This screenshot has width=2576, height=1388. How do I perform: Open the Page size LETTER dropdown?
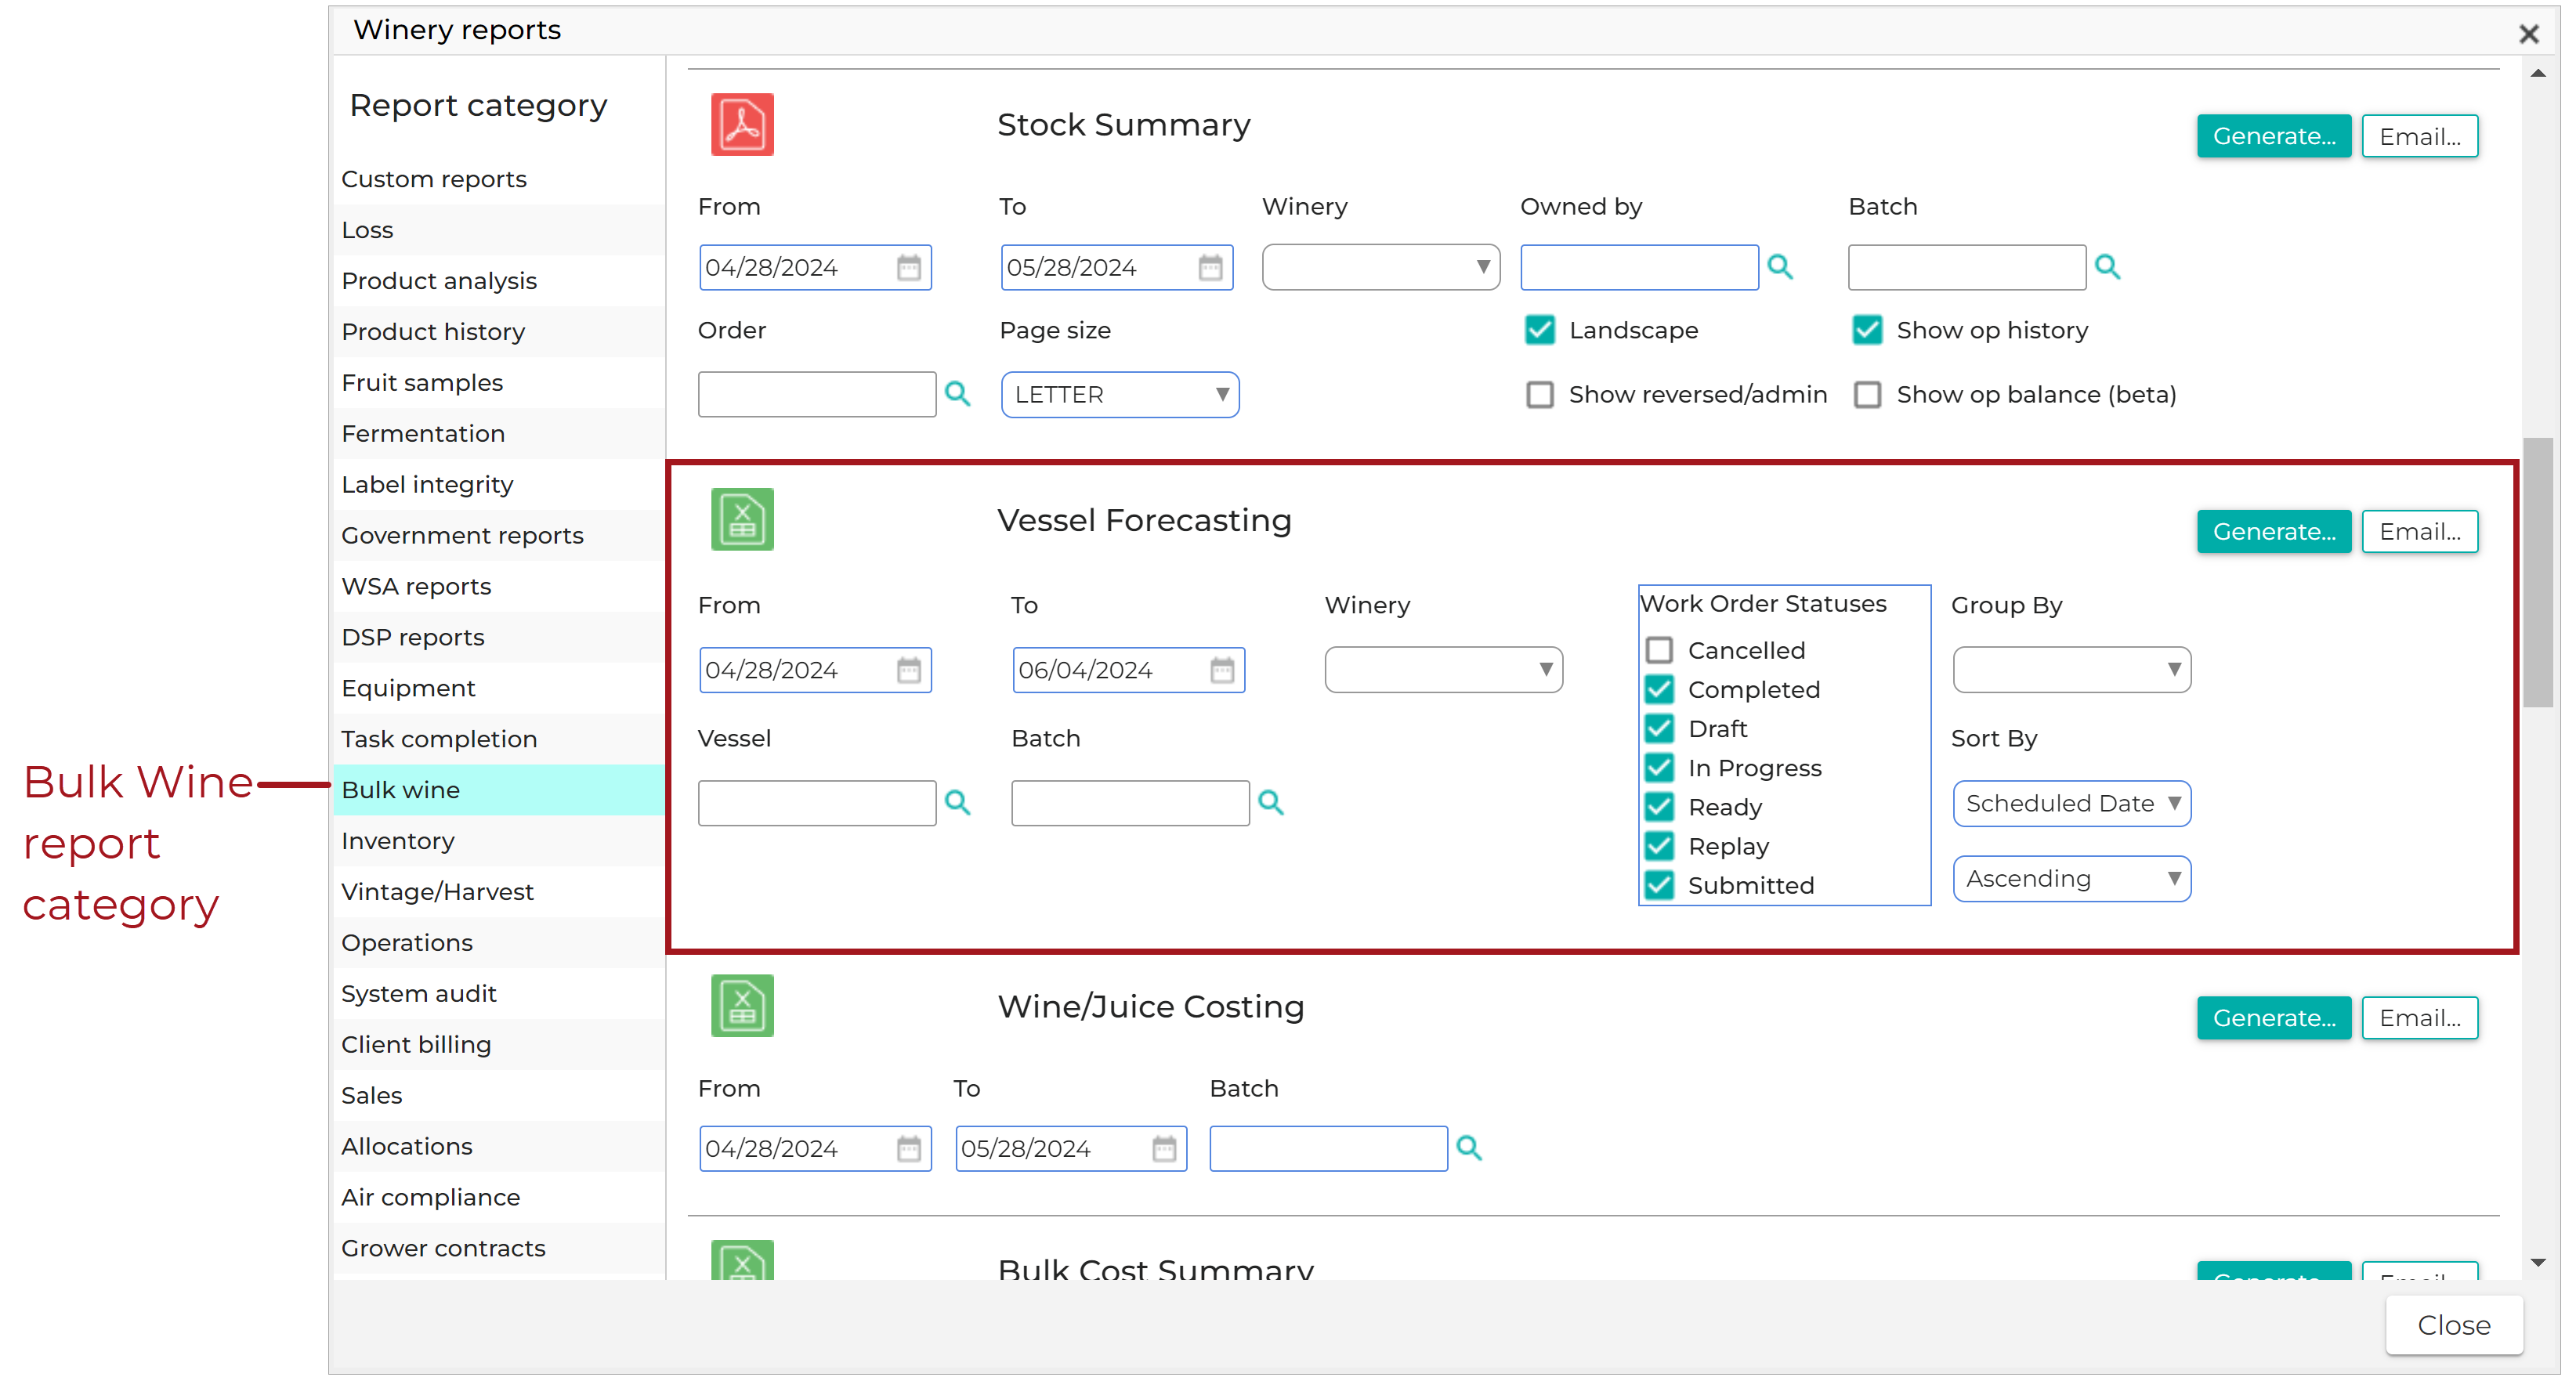[x=1120, y=395]
